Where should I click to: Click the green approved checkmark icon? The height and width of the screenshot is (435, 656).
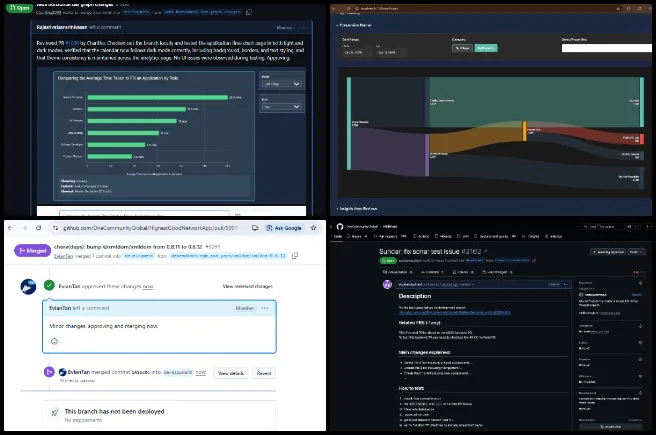(49, 286)
